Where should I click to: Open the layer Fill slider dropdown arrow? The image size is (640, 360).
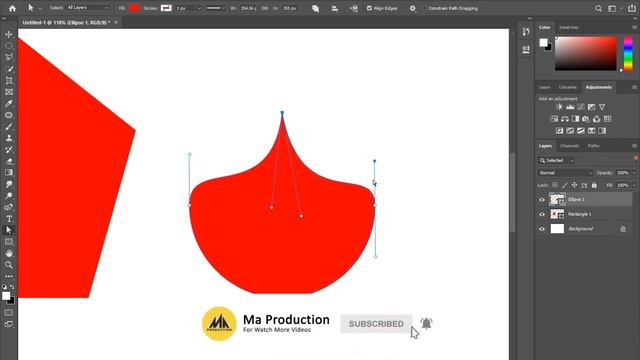coord(634,185)
